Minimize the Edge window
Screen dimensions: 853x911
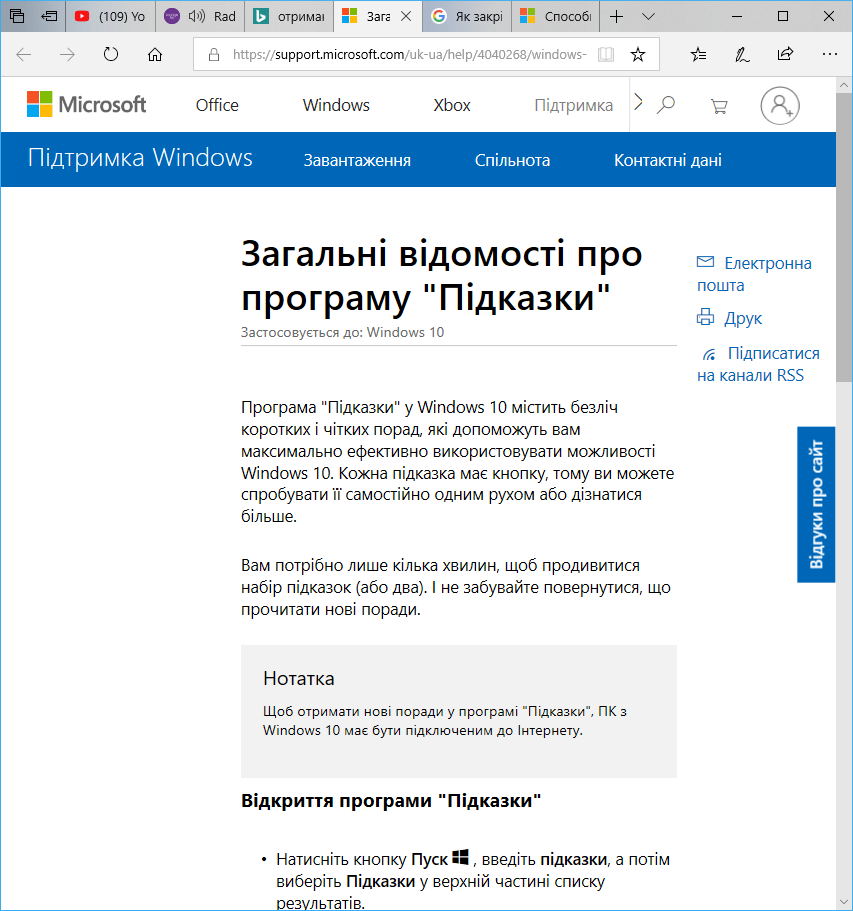pyautogui.click(x=737, y=16)
